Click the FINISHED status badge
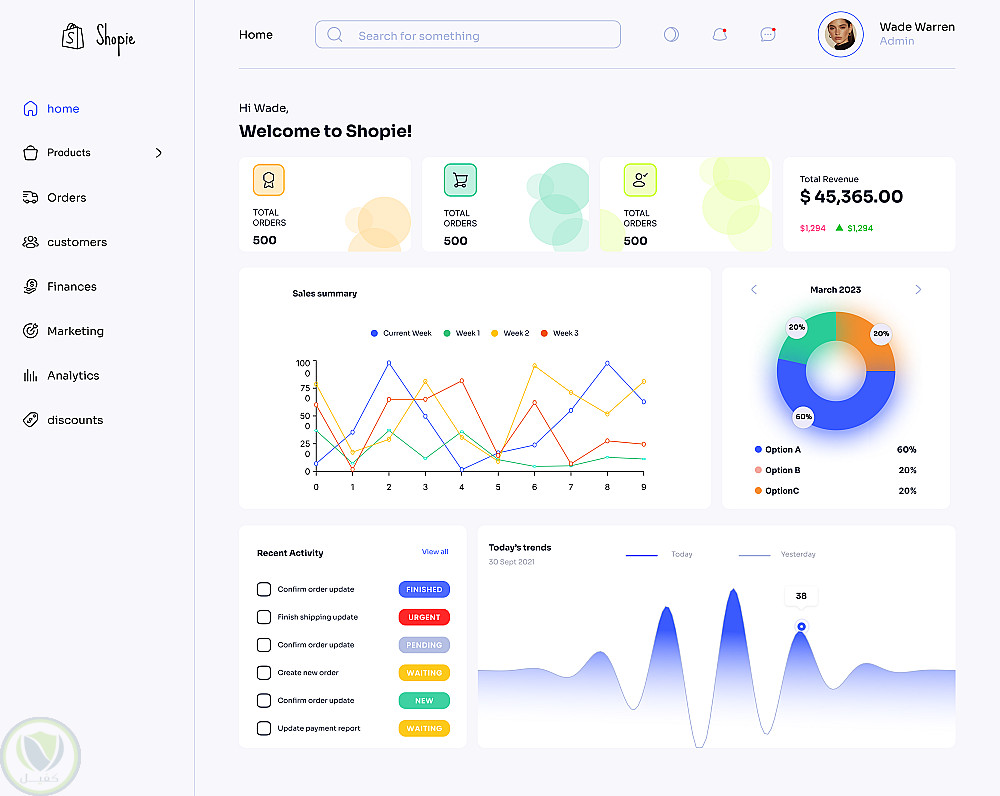Image resolution: width=1000 pixels, height=796 pixels. point(424,589)
